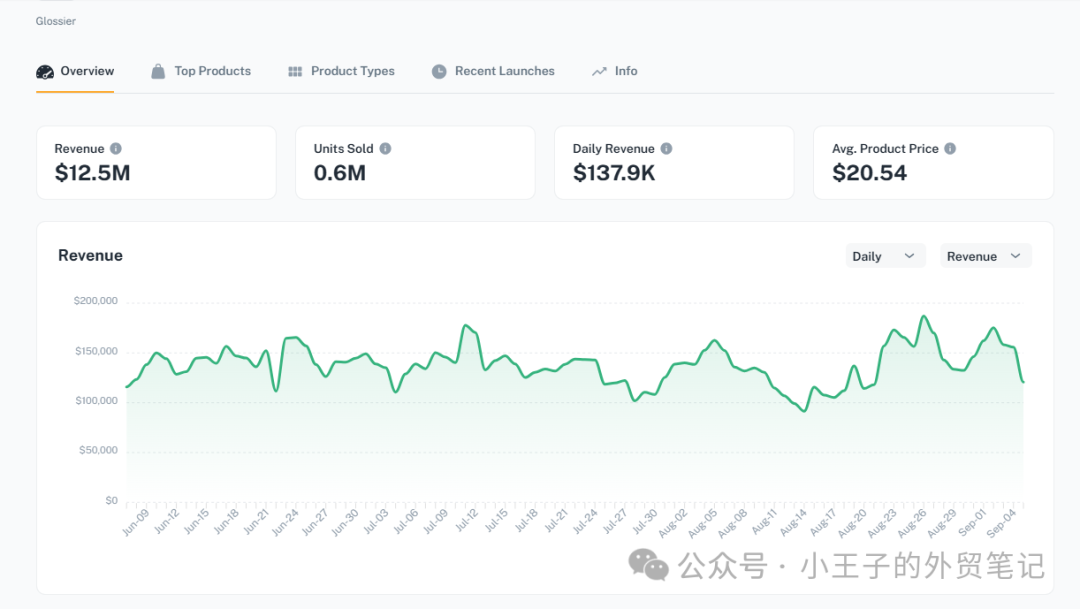
Task: Click info icon next to Avg. Product Price
Action: [950, 149]
